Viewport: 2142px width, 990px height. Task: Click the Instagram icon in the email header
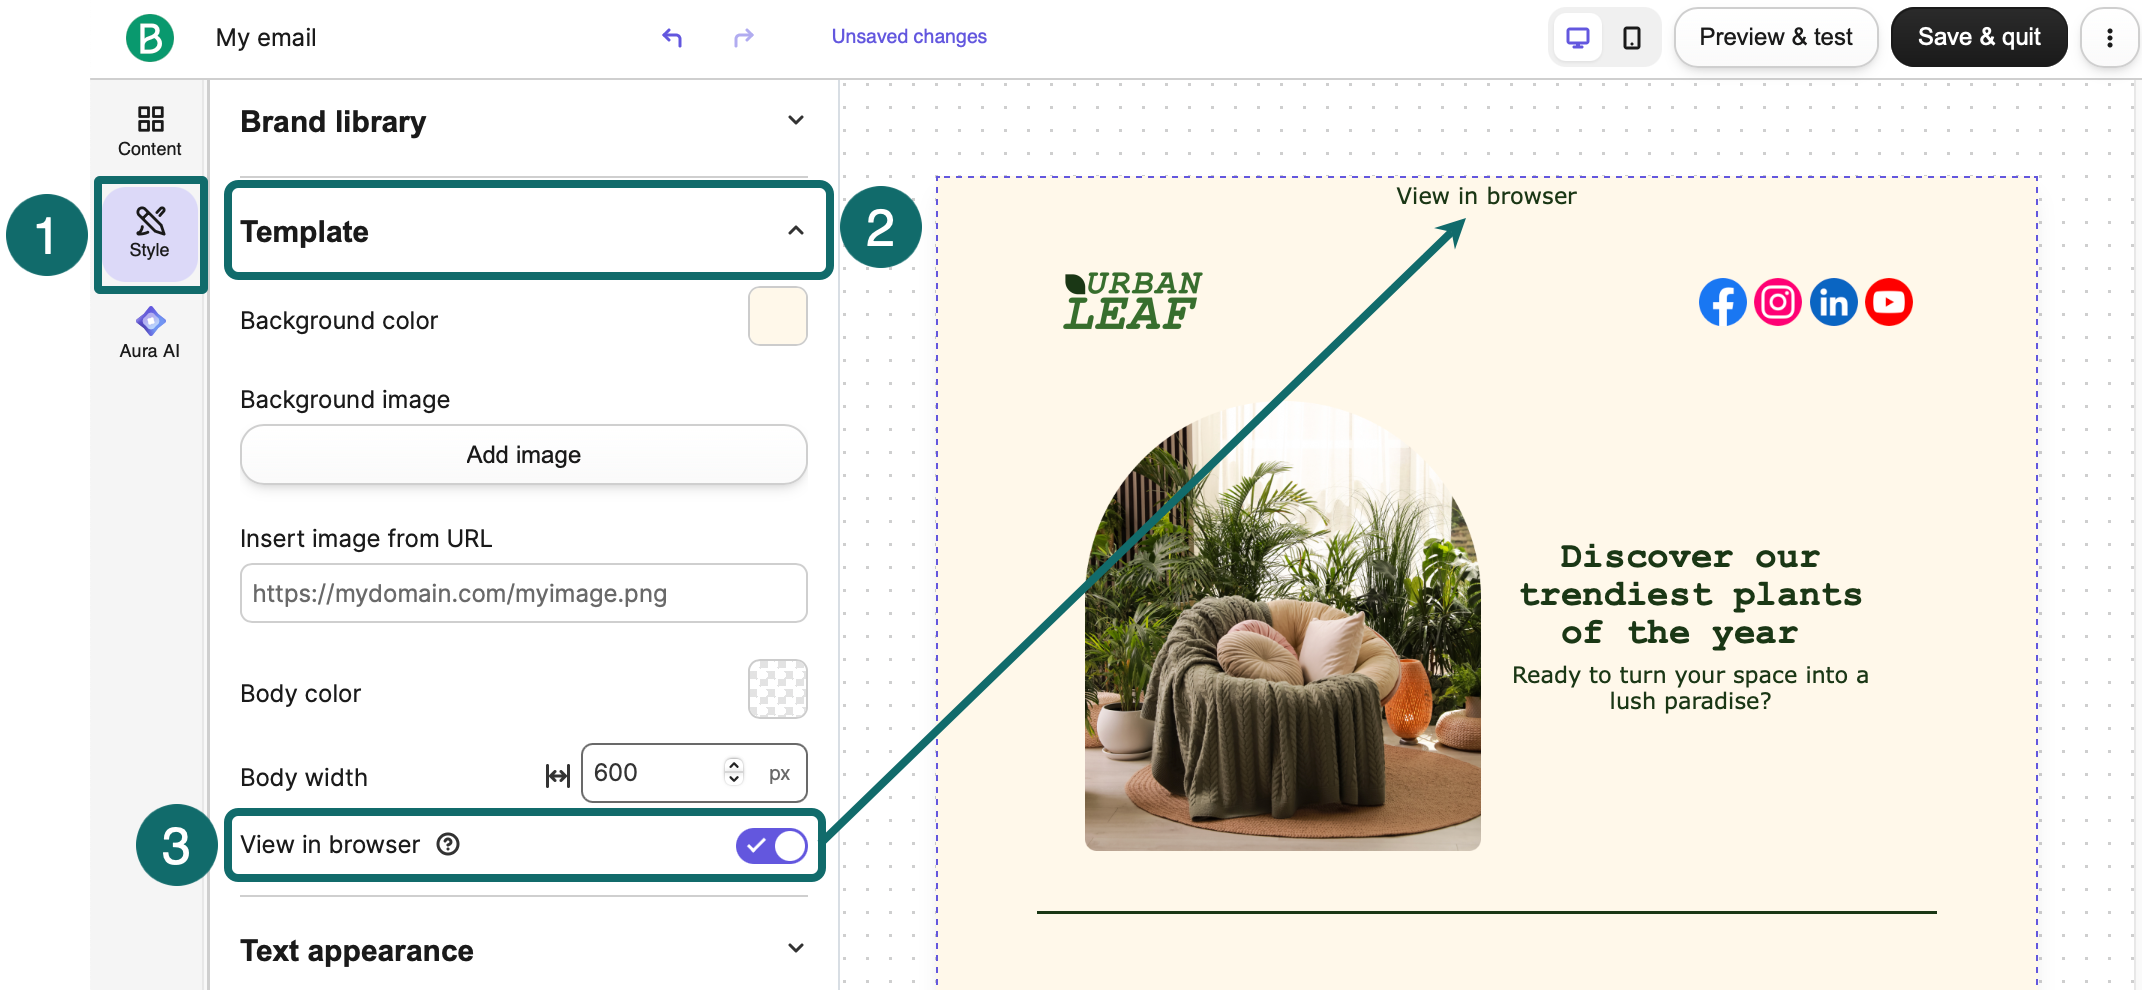point(1778,302)
